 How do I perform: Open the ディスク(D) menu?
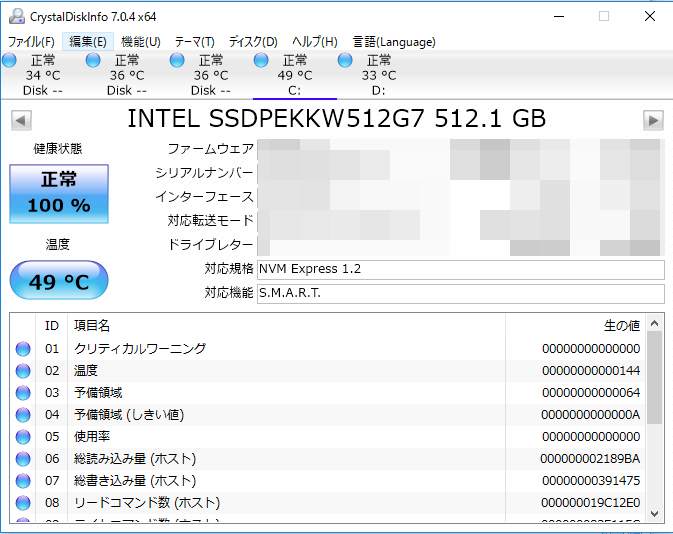(253, 42)
